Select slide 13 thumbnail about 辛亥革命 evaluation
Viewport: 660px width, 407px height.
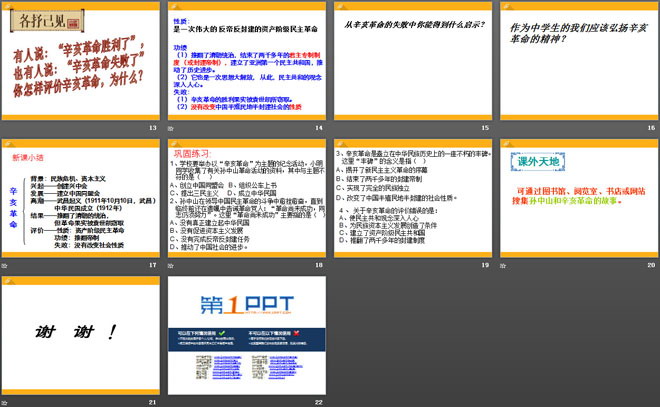80,60
